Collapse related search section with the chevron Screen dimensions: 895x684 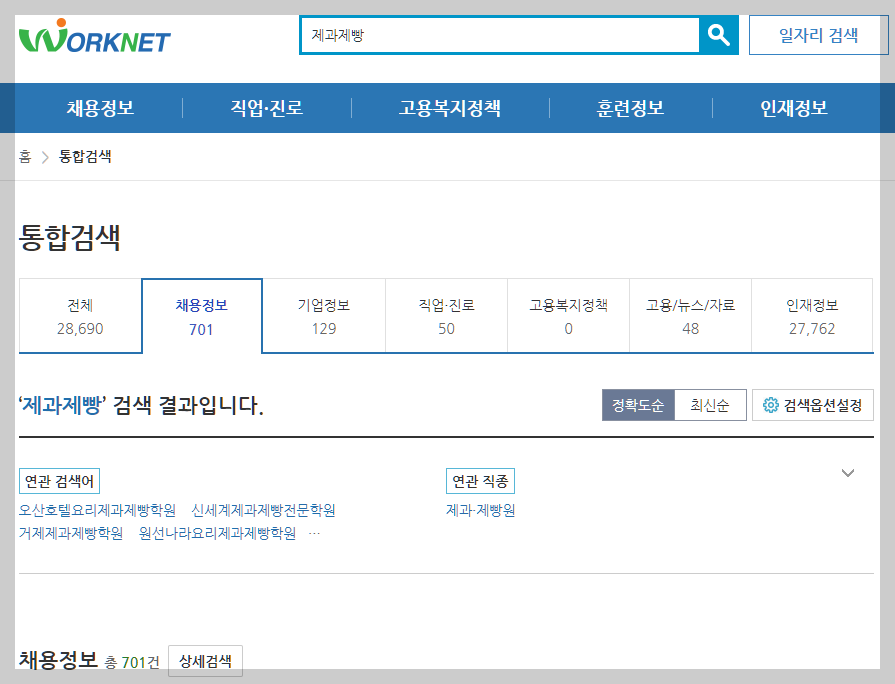pyautogui.click(x=849, y=471)
